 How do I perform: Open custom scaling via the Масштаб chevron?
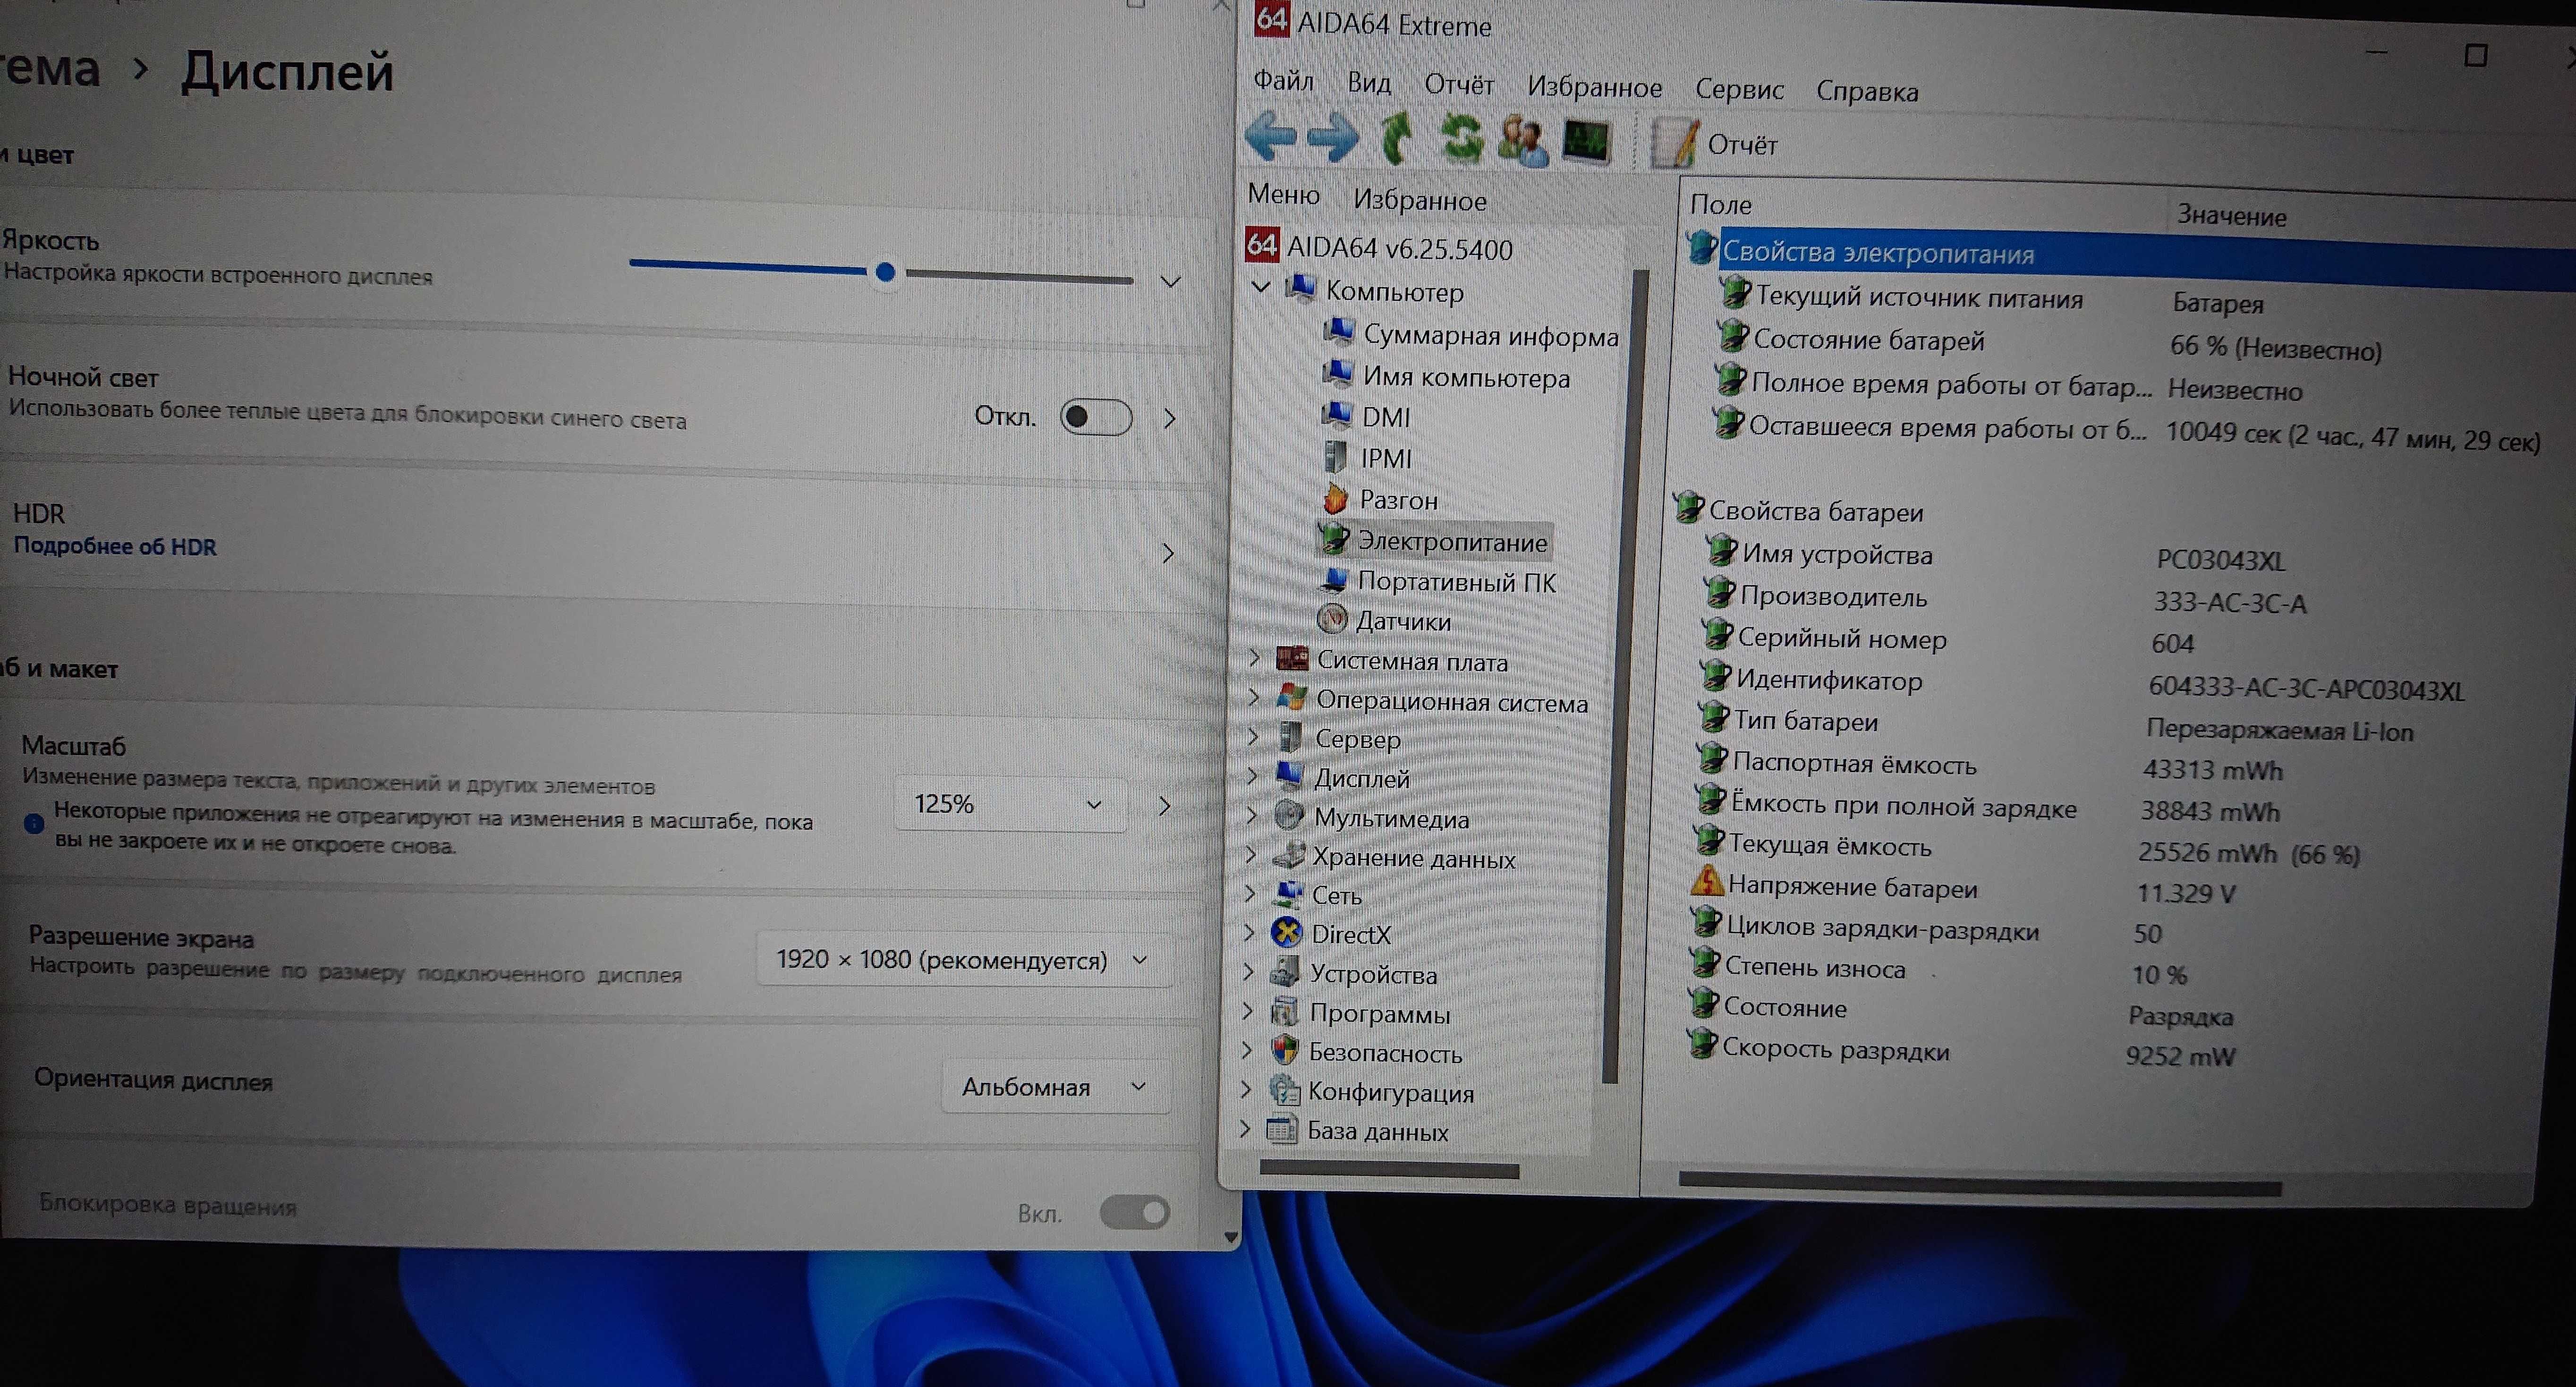click(x=1164, y=805)
